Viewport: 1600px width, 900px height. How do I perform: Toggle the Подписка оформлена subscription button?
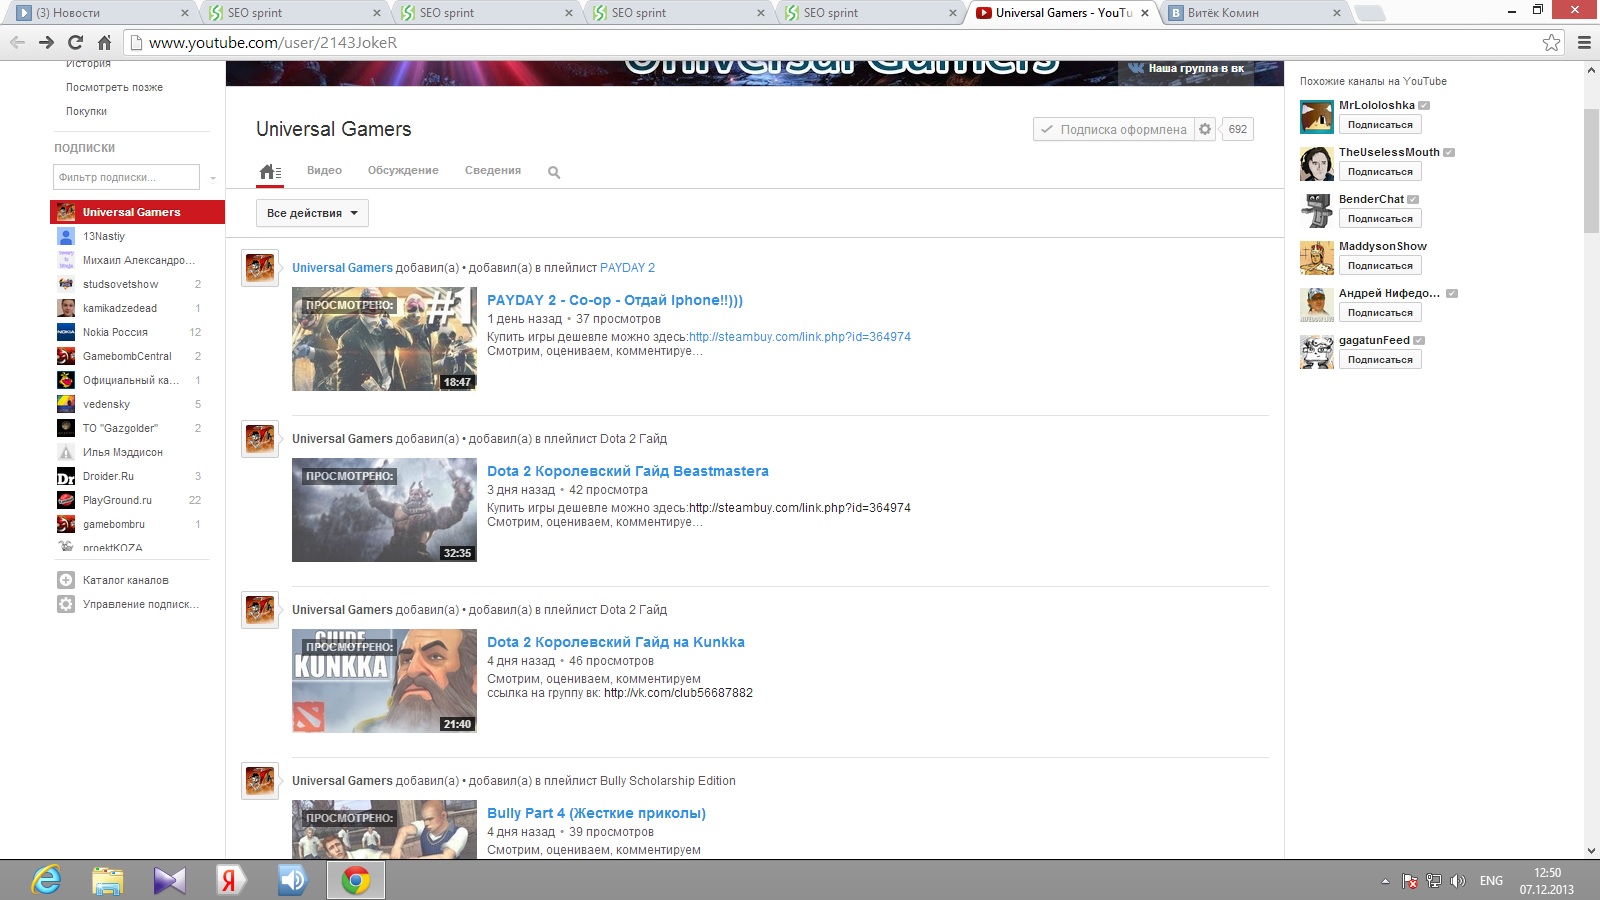pos(1113,129)
